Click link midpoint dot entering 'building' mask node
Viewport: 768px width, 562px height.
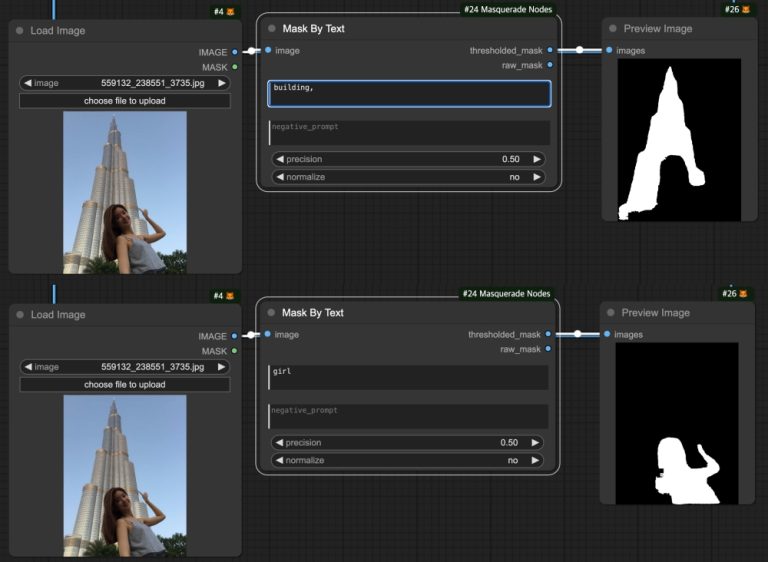[251, 50]
